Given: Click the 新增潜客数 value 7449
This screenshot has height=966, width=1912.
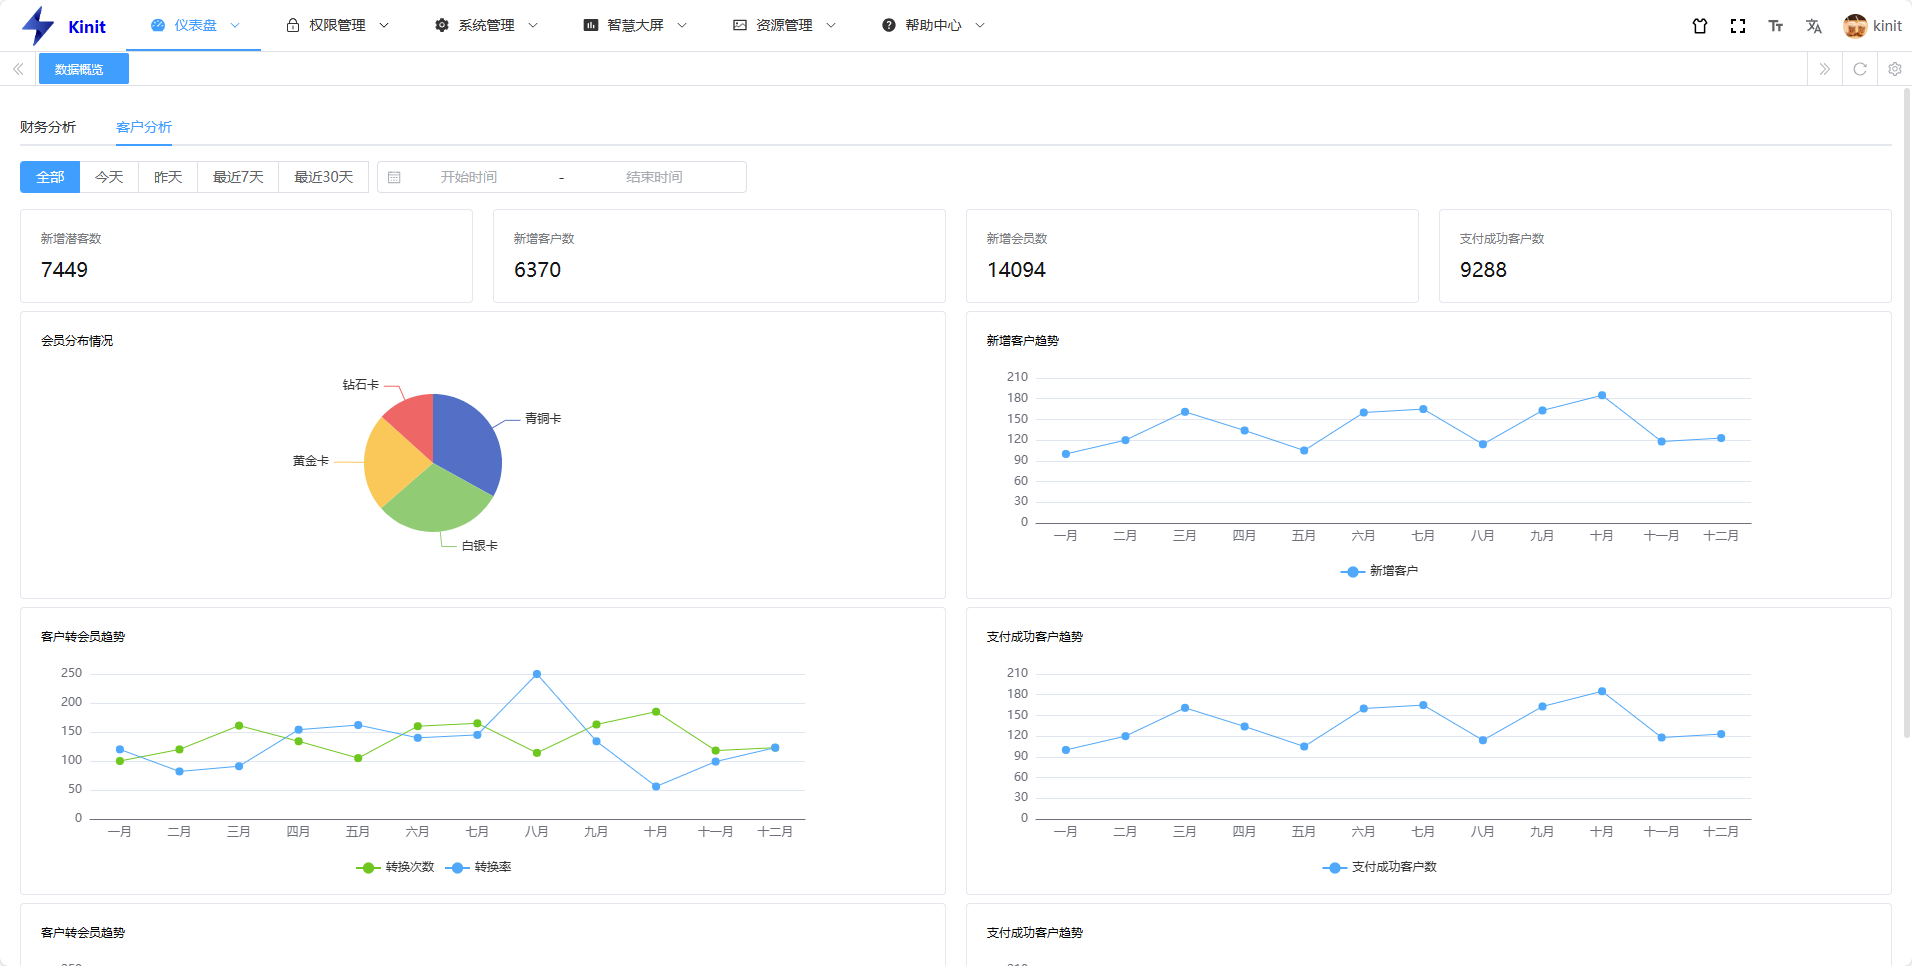Looking at the screenshot, I should pyautogui.click(x=64, y=270).
